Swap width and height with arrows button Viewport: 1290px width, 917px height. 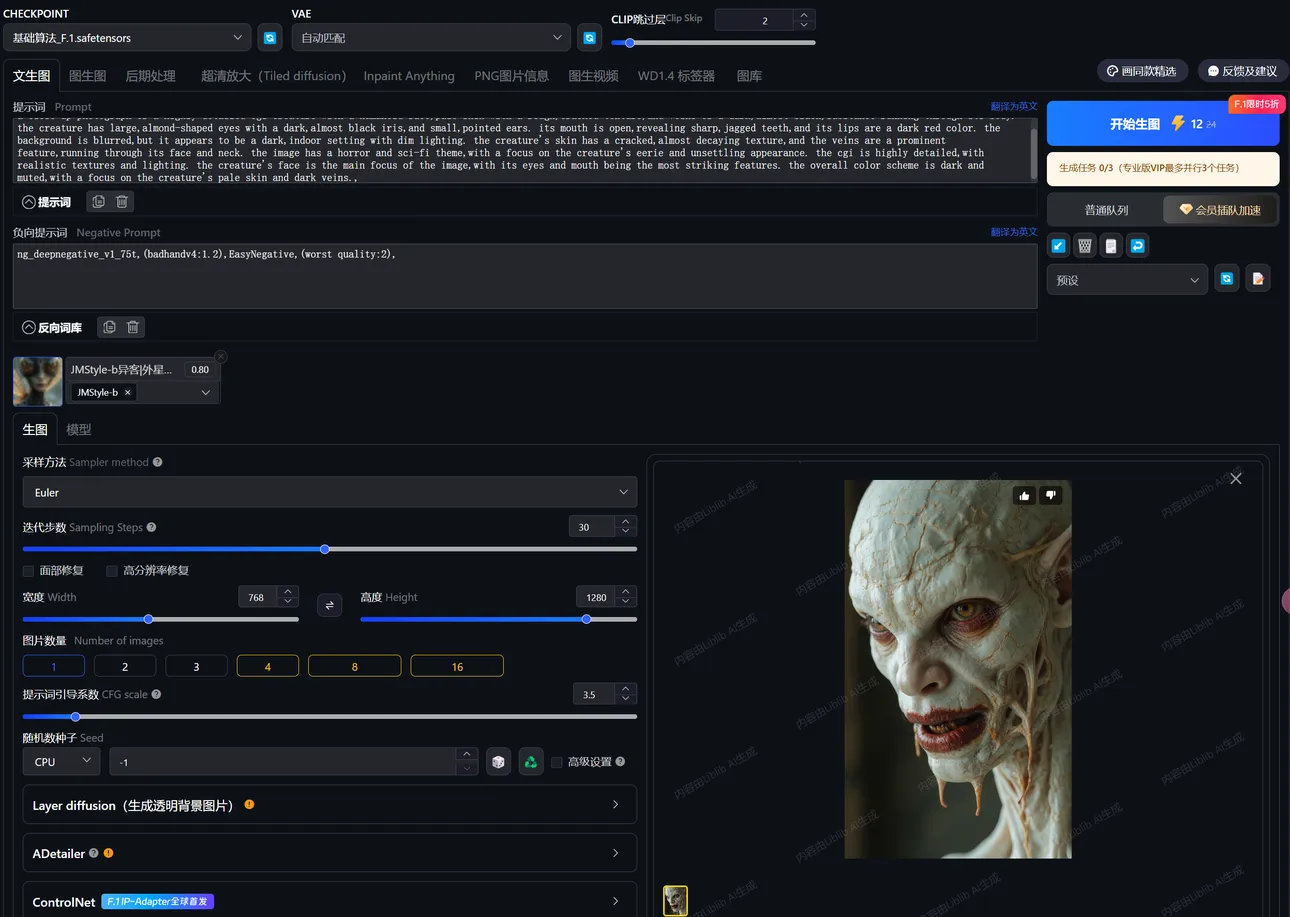(329, 605)
